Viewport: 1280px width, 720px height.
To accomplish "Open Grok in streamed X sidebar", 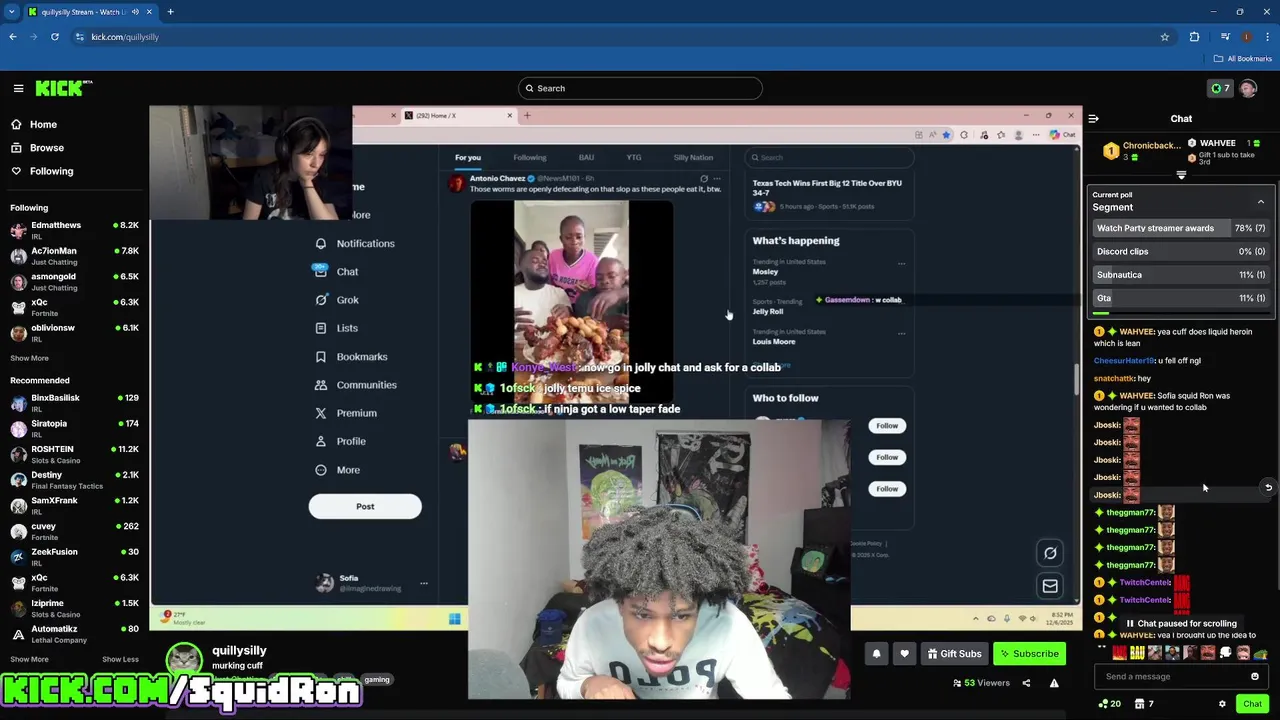I will [x=337, y=300].
